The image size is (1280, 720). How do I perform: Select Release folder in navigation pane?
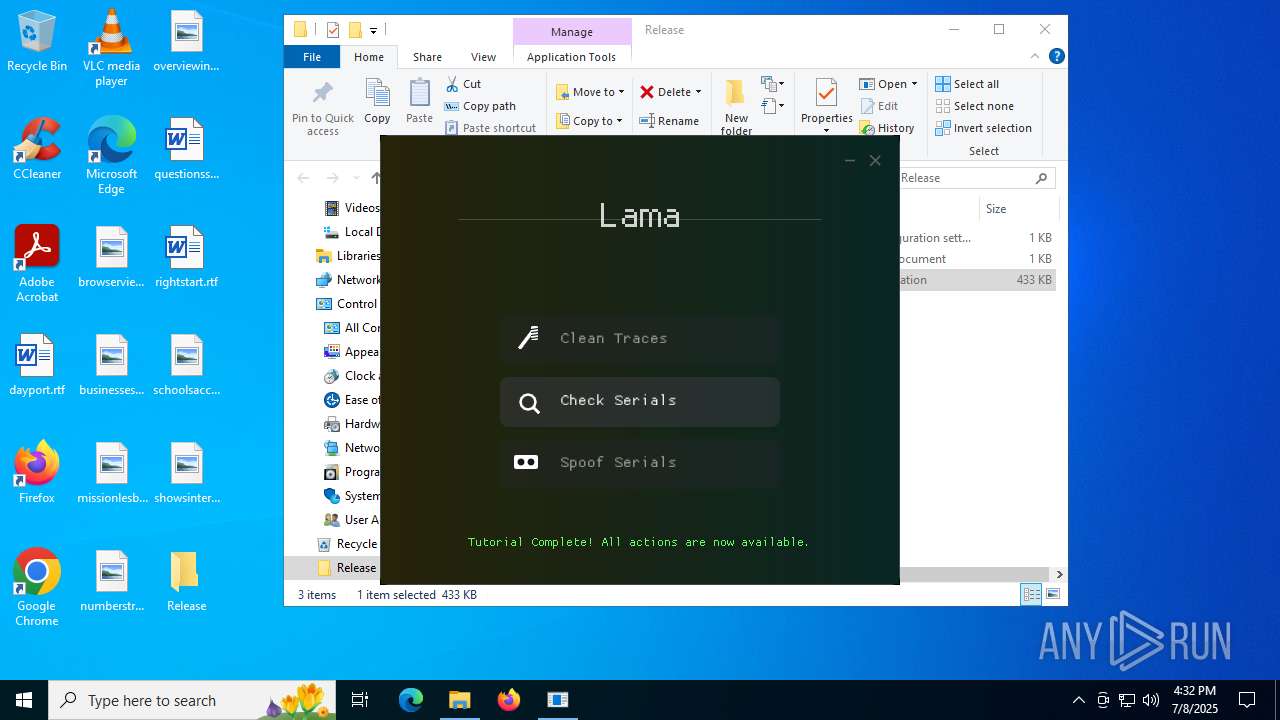[346, 568]
